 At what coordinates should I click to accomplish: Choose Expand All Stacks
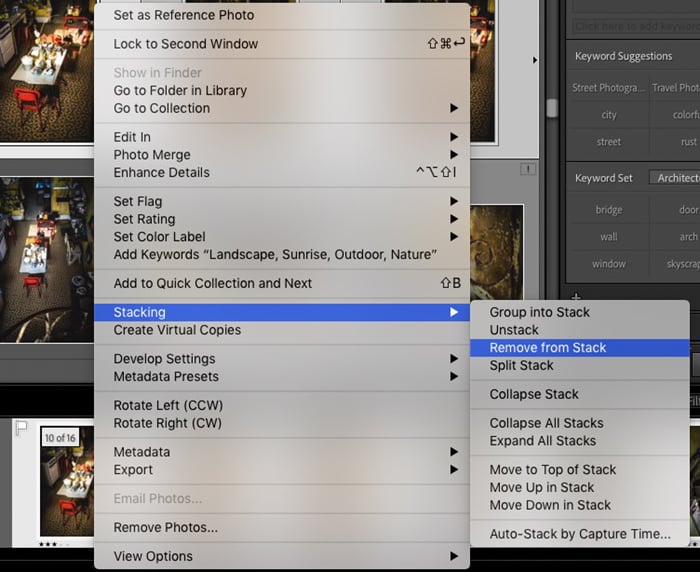coord(580,441)
